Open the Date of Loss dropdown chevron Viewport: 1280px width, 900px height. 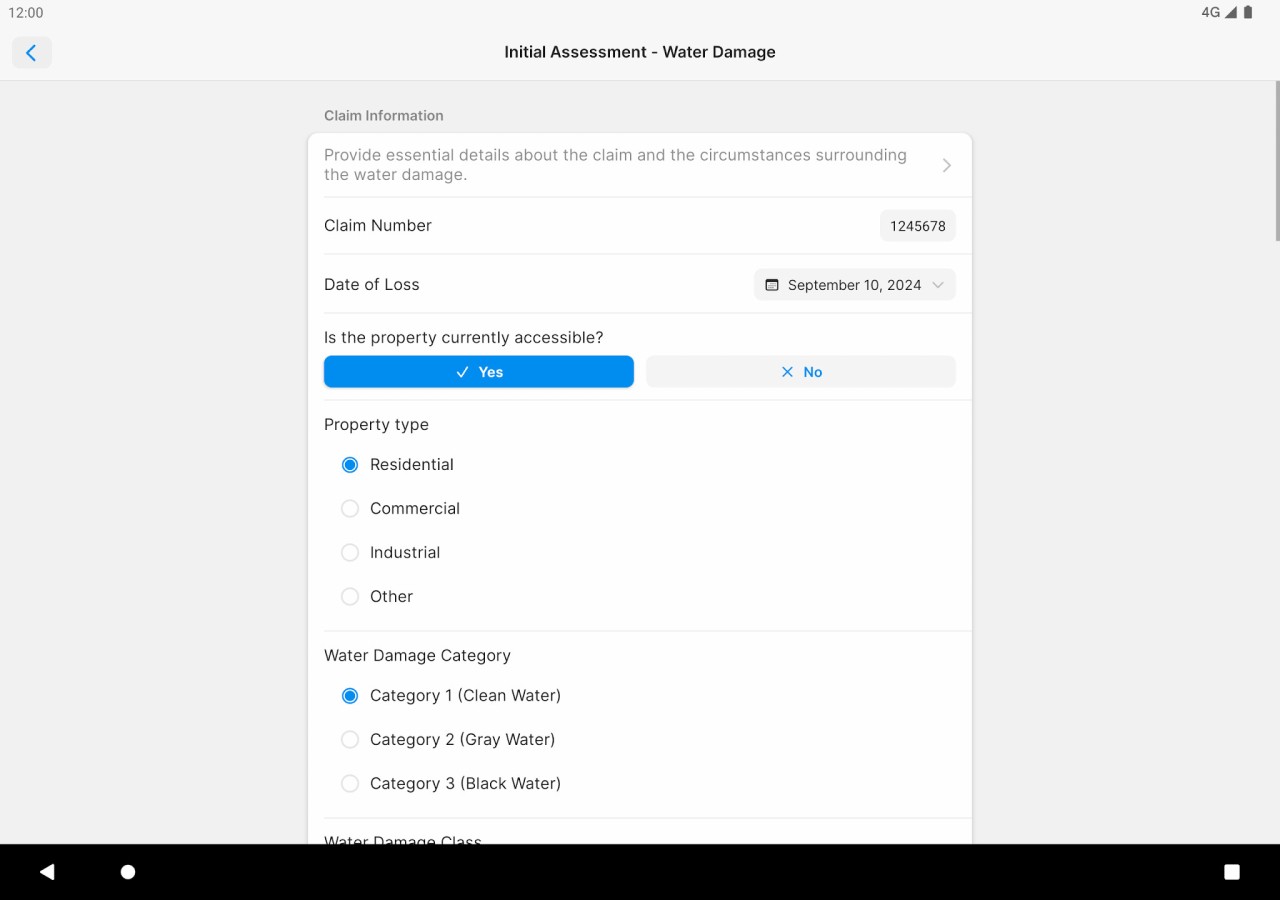pos(938,285)
